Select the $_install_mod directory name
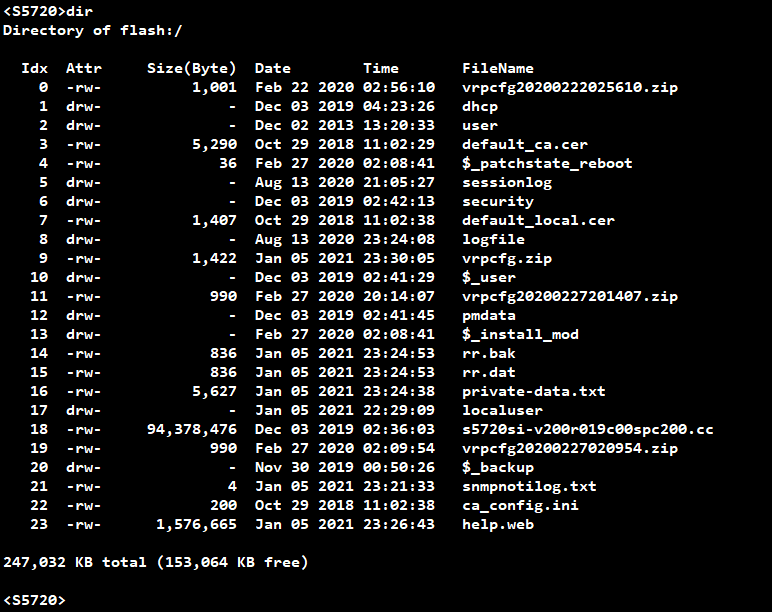This screenshot has height=612, width=772. 520,335
